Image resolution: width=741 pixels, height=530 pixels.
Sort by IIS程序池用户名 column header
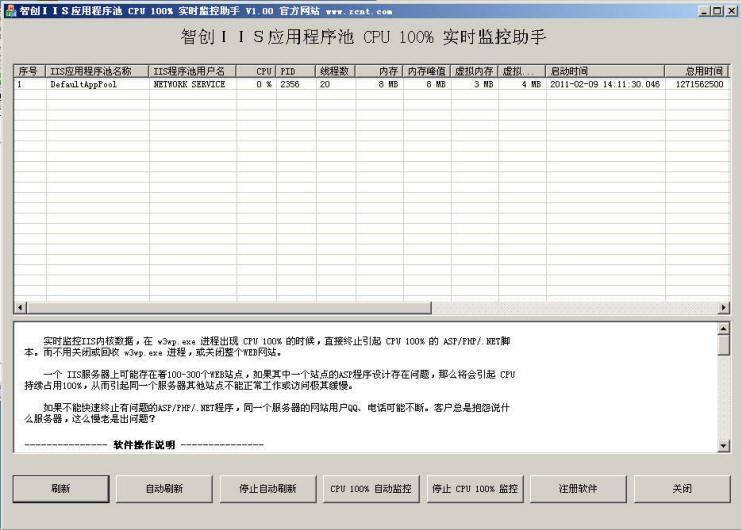192,71
